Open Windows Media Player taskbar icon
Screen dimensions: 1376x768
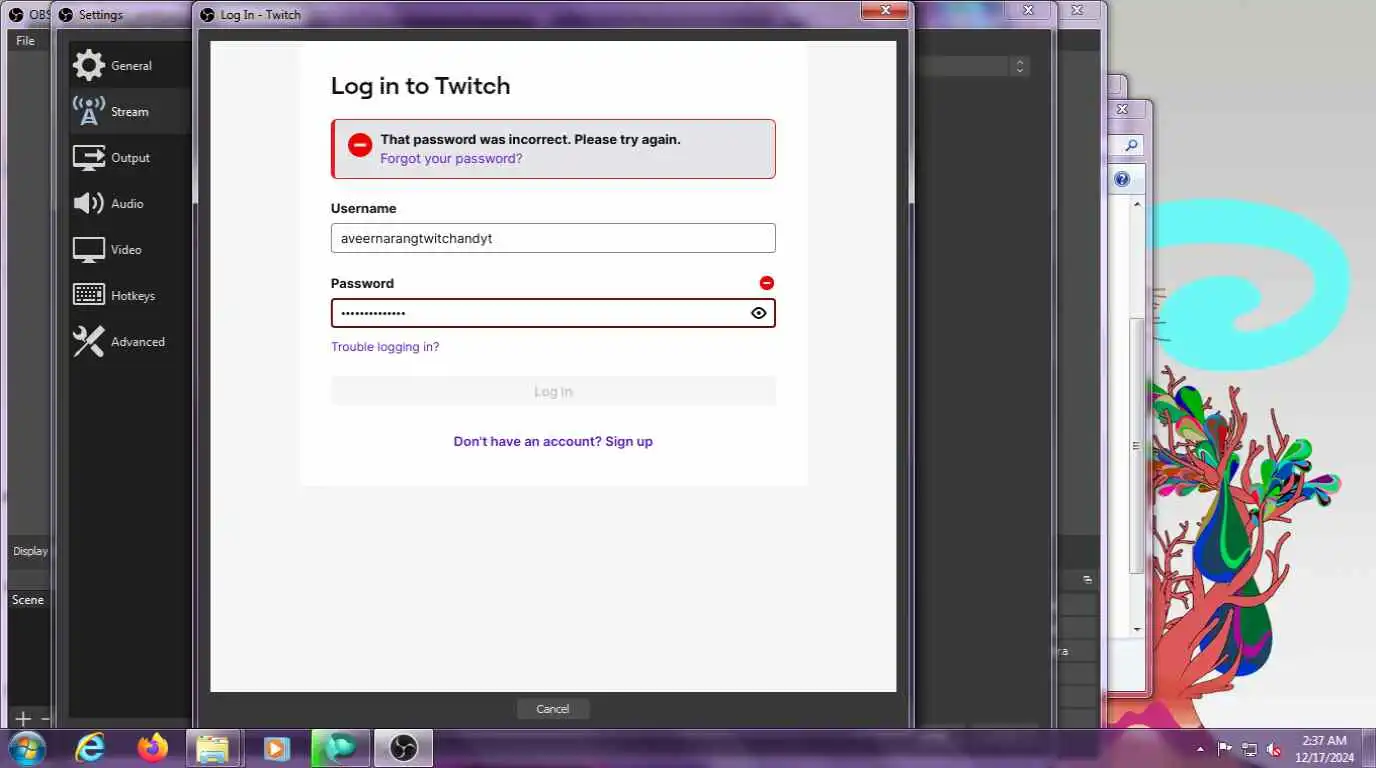(276, 748)
